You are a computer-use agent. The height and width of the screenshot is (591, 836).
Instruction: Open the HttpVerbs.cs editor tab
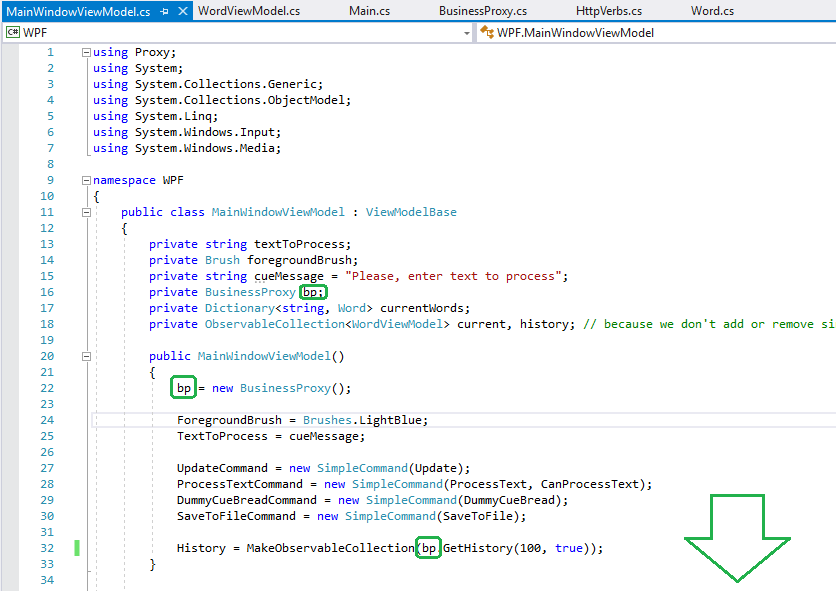click(x=608, y=11)
